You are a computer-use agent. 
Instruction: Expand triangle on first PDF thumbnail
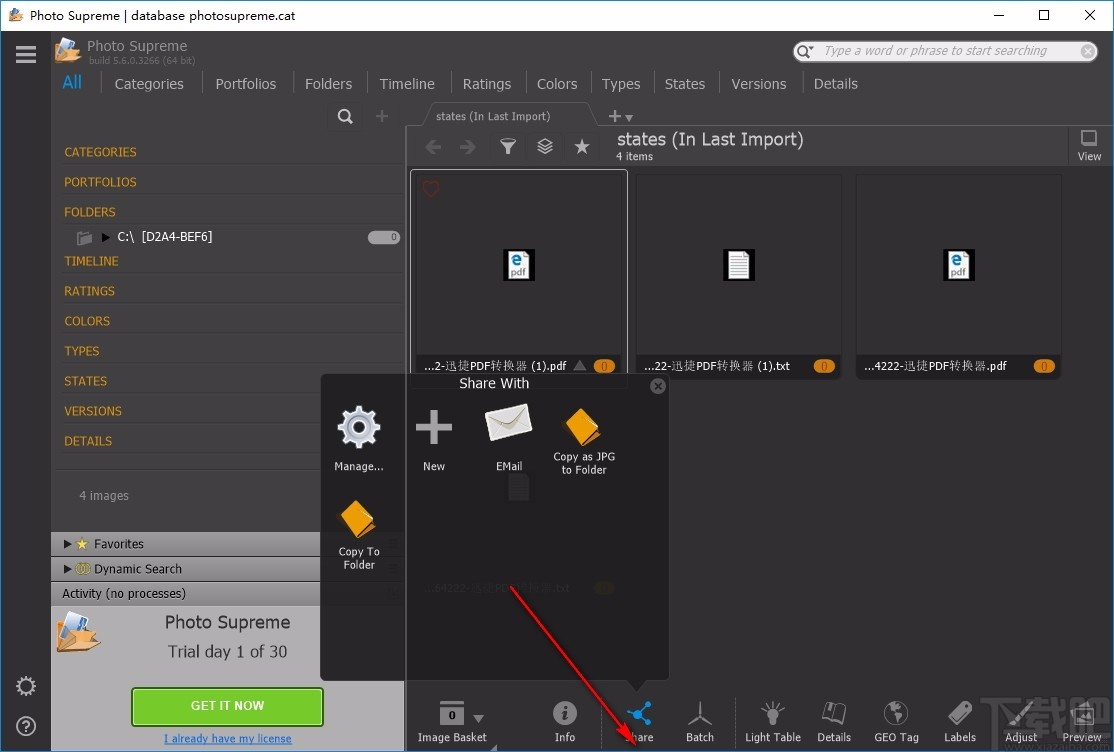pyautogui.click(x=580, y=365)
